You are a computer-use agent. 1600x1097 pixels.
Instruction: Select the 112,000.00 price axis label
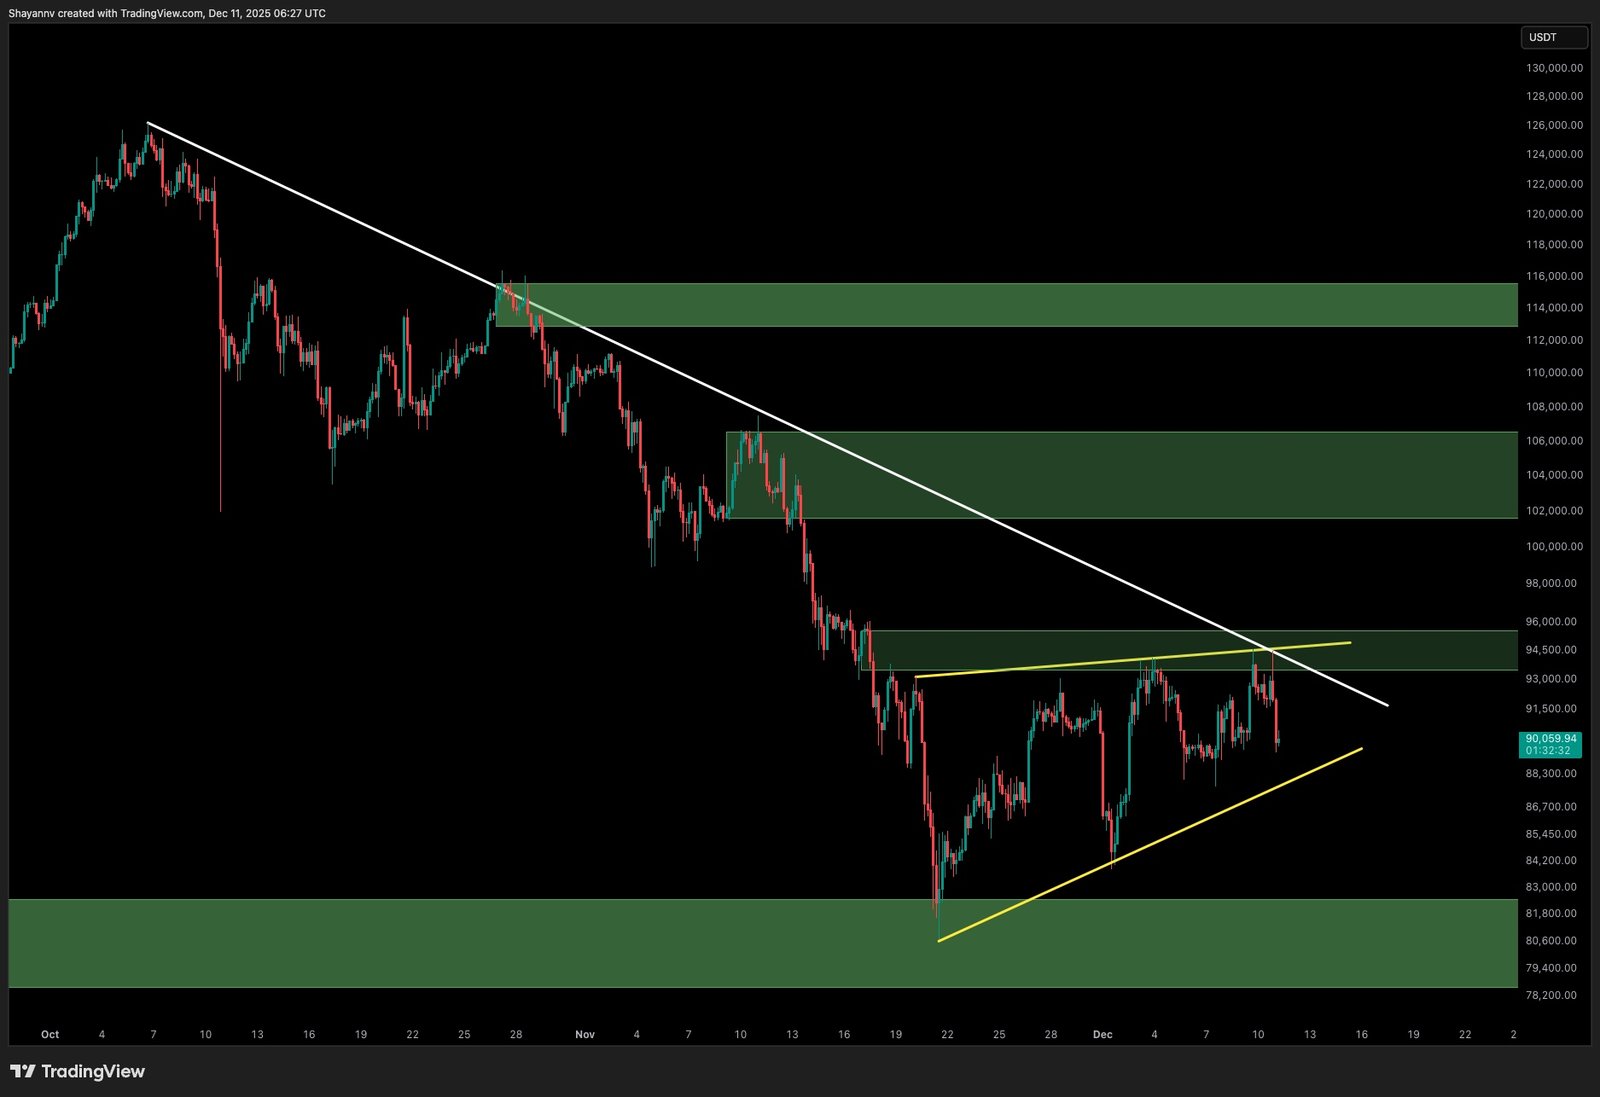click(1554, 340)
